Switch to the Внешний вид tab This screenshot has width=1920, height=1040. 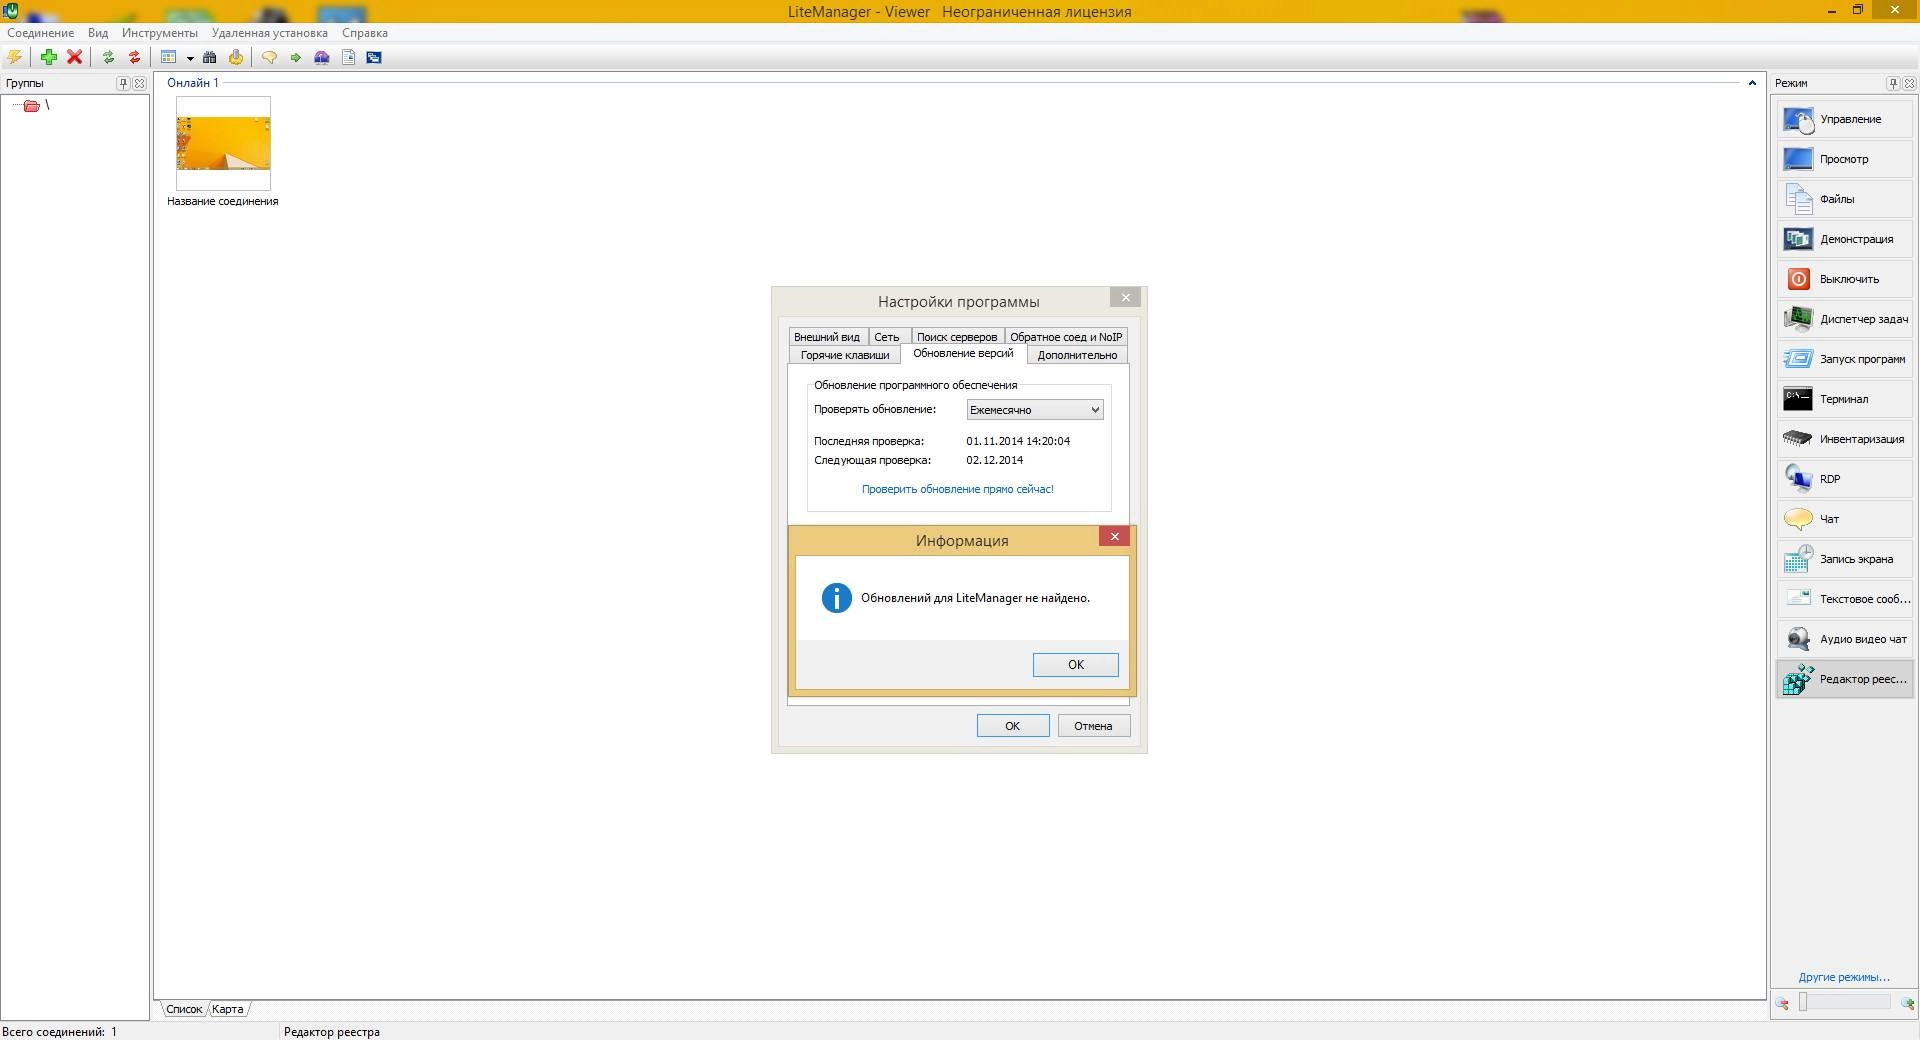coord(827,337)
